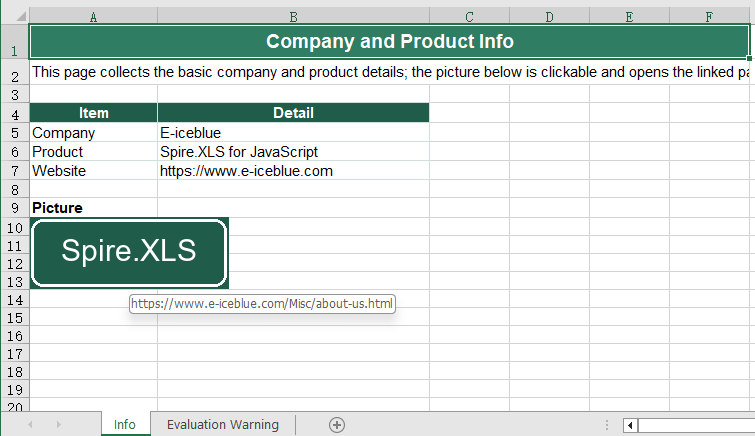Select column E header
This screenshot has width=755, height=436.
click(629, 17)
